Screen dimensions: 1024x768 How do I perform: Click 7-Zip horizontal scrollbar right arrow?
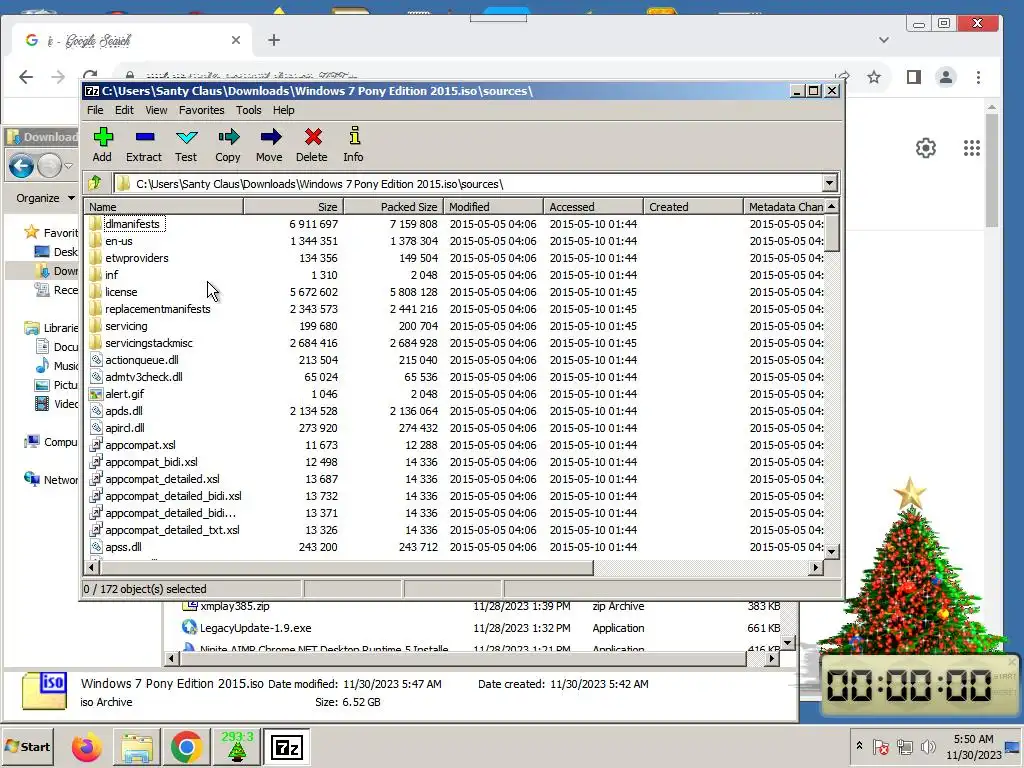(x=815, y=568)
